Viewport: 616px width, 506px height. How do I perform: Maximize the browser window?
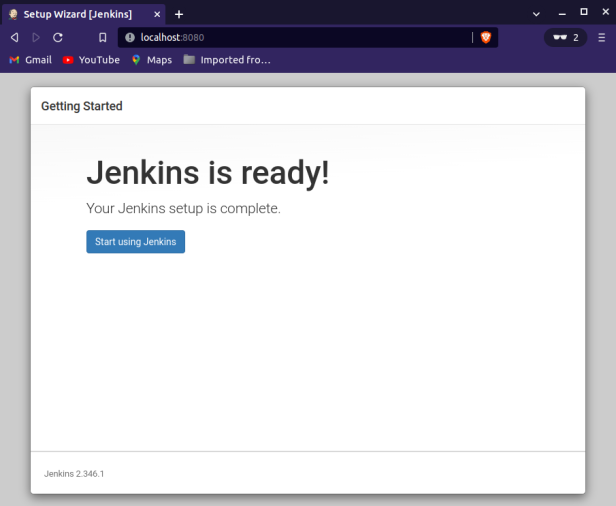(584, 12)
